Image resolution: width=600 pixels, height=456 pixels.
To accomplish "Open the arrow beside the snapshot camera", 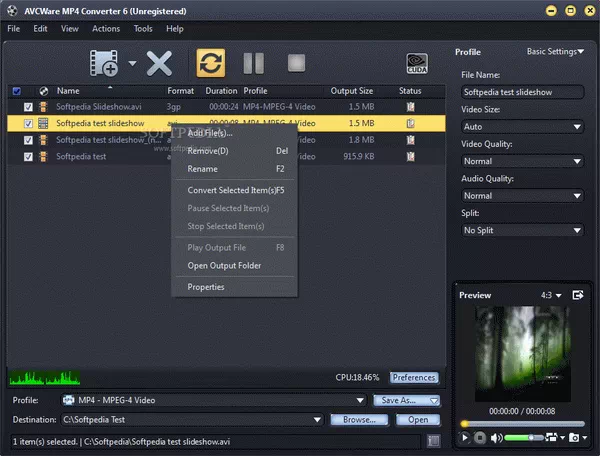I will click(x=585, y=437).
